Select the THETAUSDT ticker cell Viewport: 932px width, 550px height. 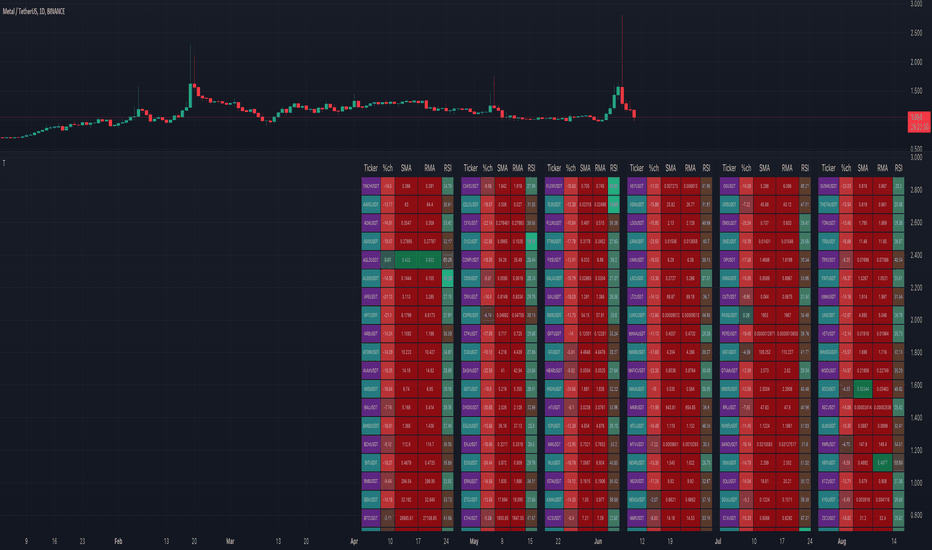coord(829,205)
